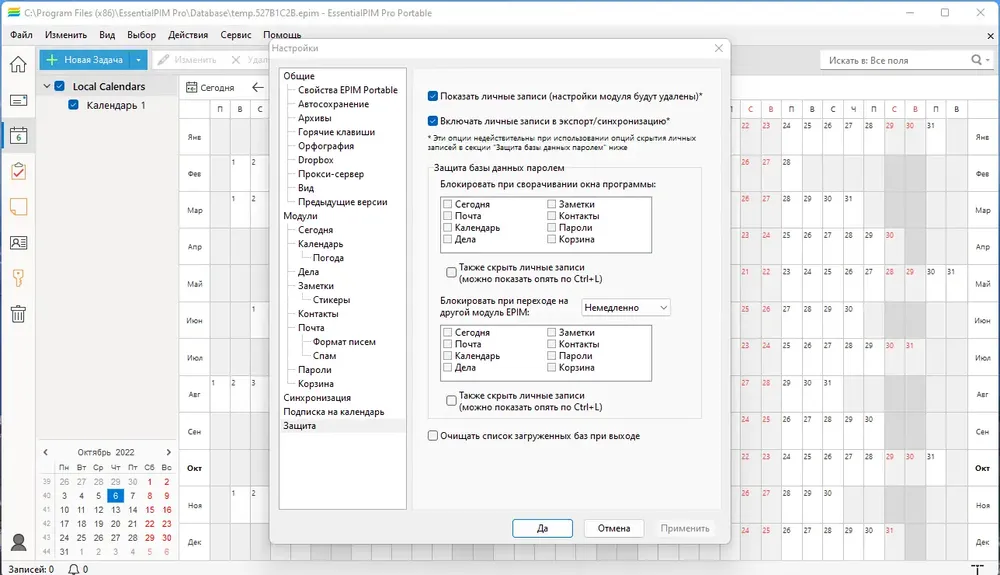Image resolution: width=1000 pixels, height=575 pixels.
Task: Open the Изменить menu
Action: click(66, 34)
